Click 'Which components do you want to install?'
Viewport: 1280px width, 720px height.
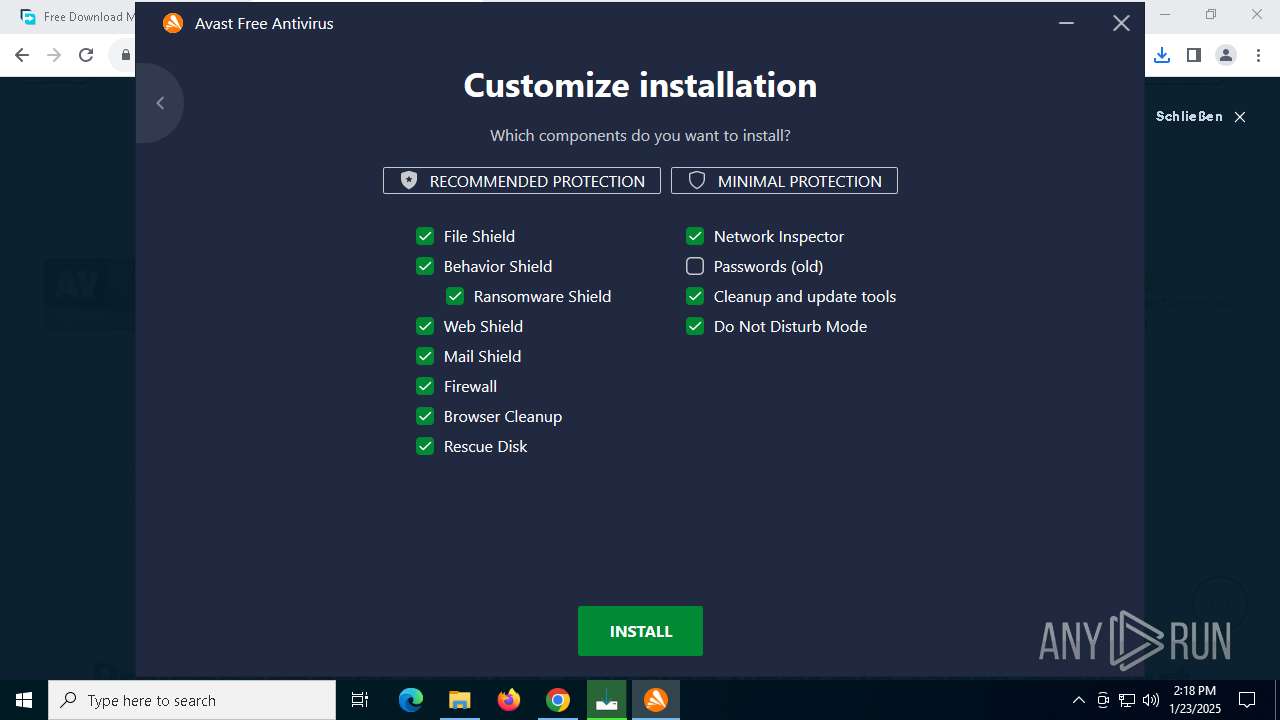tap(640, 135)
